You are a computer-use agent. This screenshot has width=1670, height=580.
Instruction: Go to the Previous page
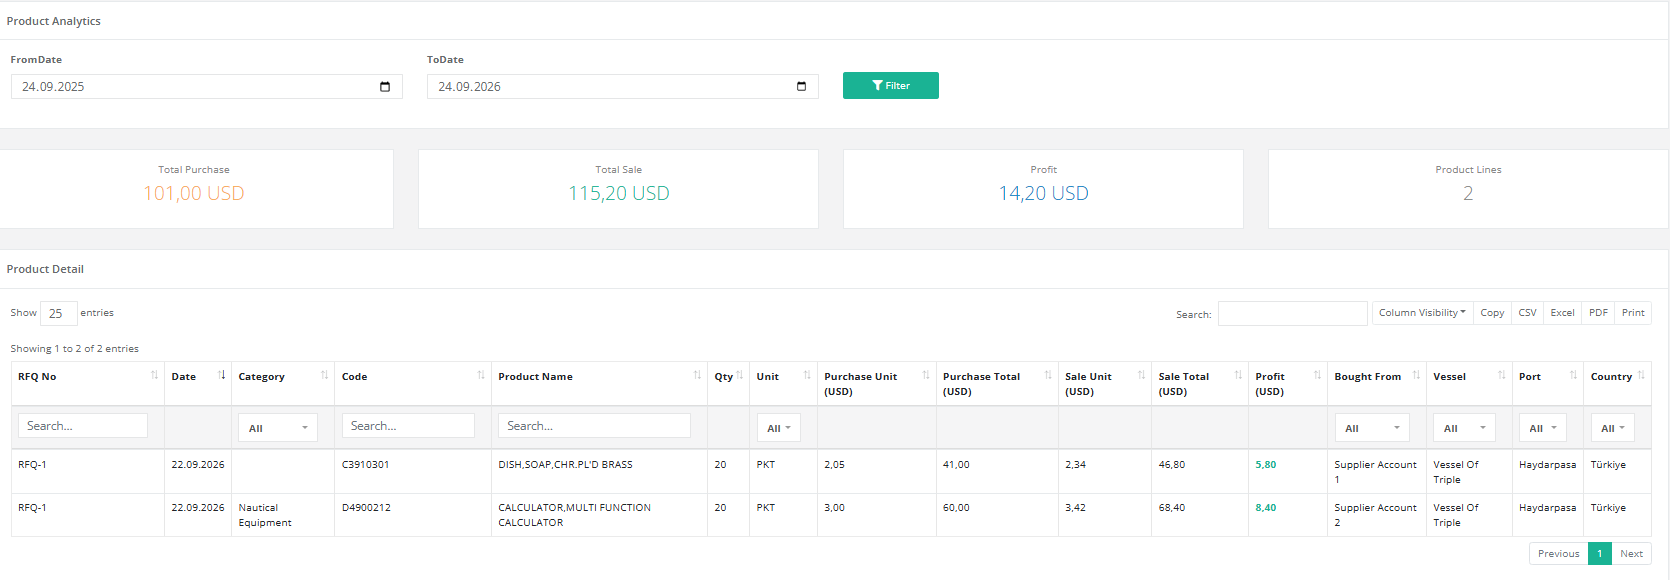(x=1558, y=554)
